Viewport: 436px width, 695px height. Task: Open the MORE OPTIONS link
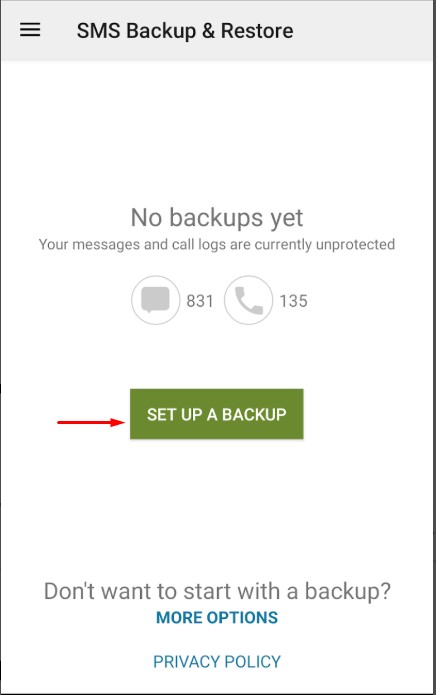[217, 617]
